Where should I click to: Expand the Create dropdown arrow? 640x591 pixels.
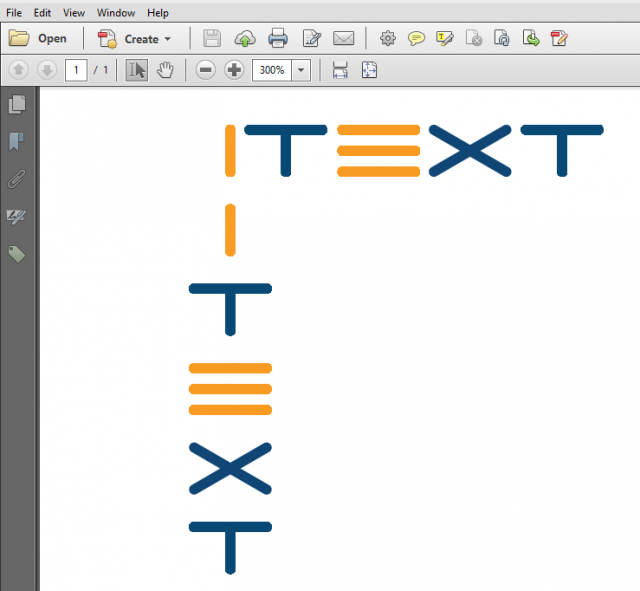[x=167, y=39]
